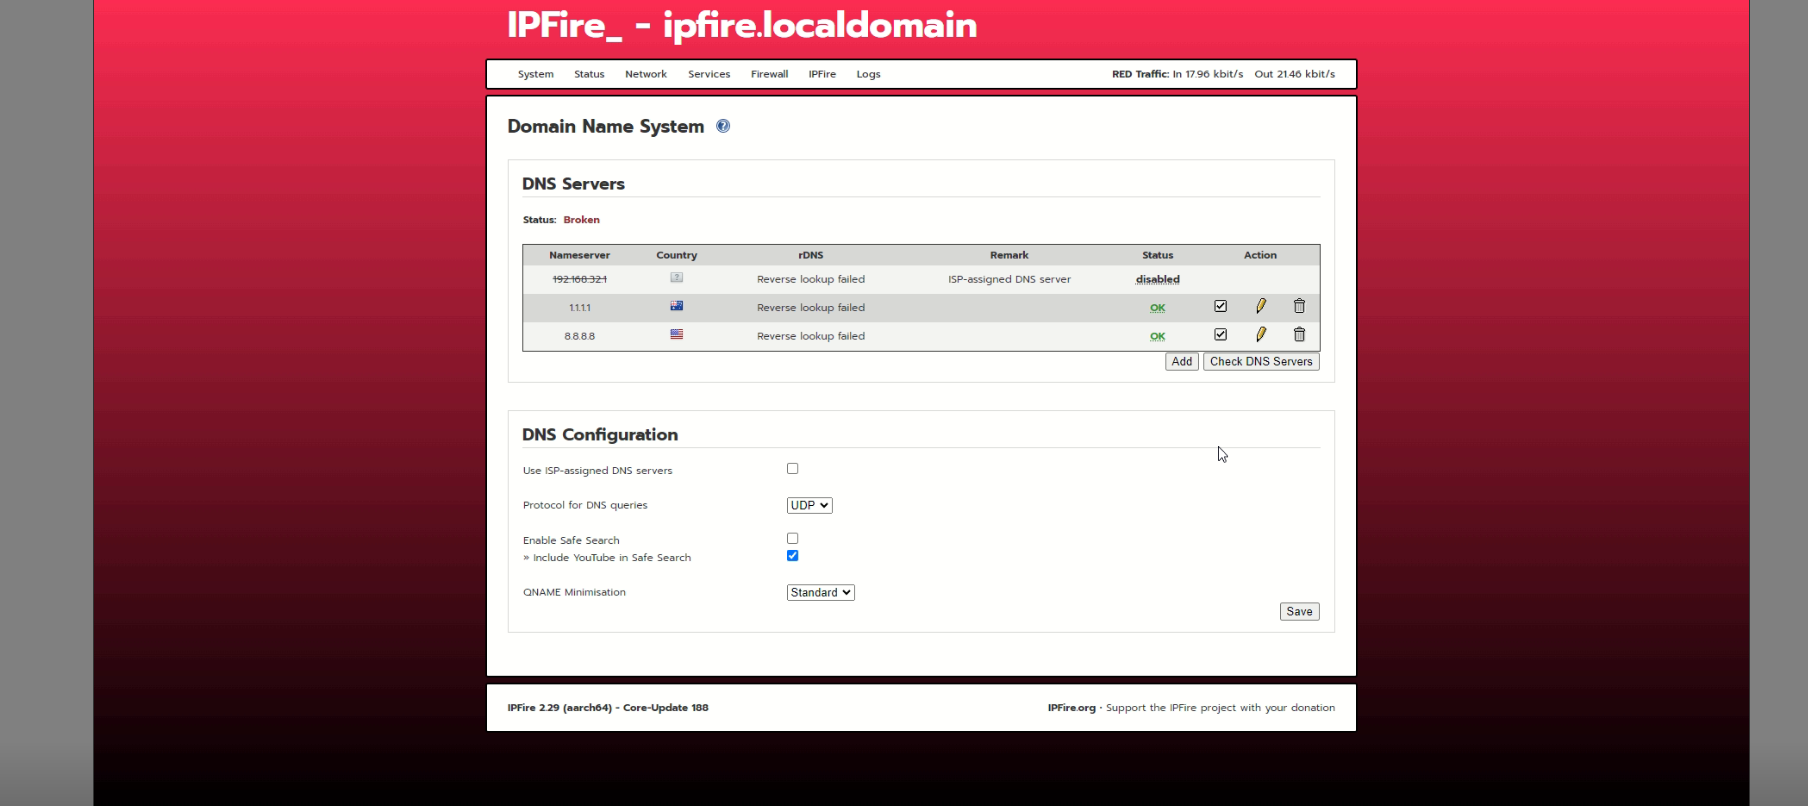1808x806 pixels.
Task: Toggle enabled checkbox for nameserver 1.1.1.1
Action: (x=1220, y=306)
